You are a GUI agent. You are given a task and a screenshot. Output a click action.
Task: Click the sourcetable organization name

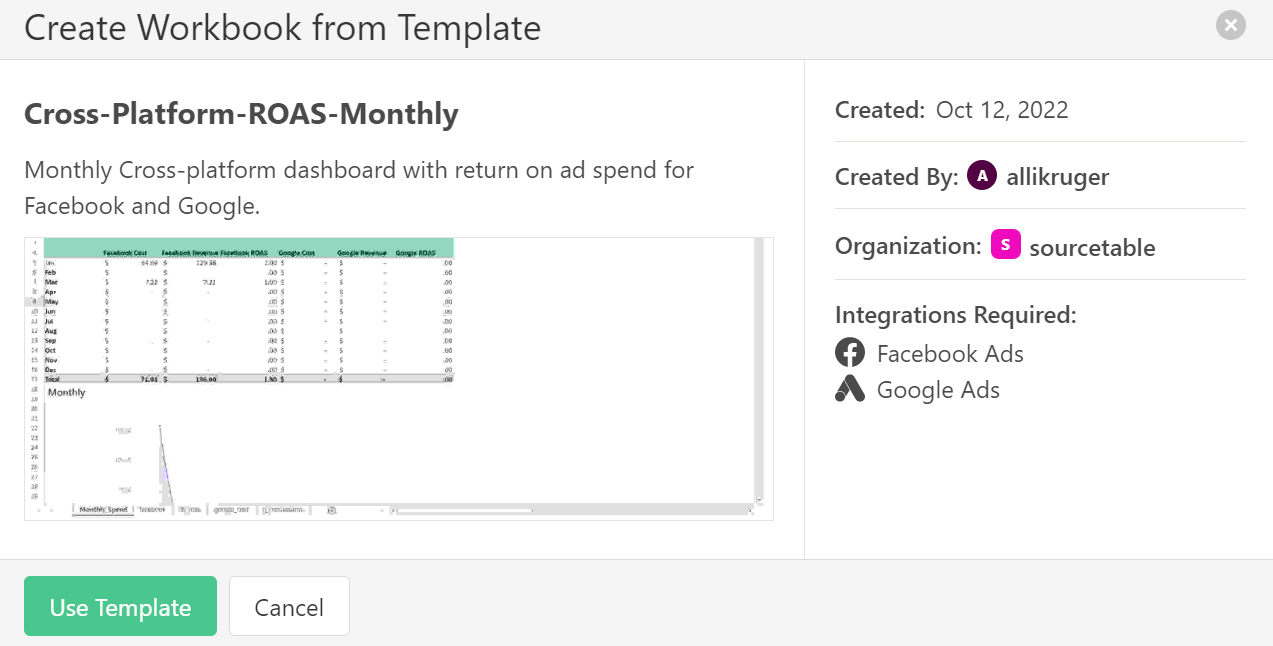click(x=1092, y=246)
